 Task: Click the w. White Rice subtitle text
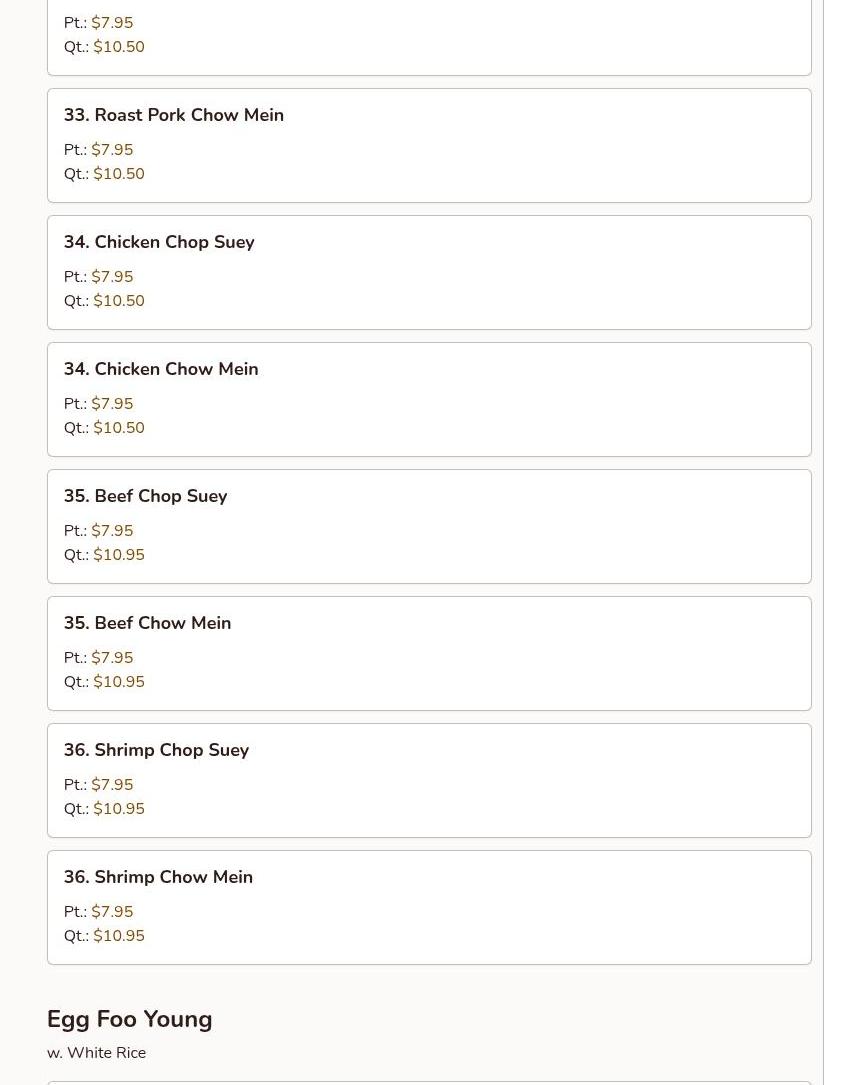point(96,1052)
